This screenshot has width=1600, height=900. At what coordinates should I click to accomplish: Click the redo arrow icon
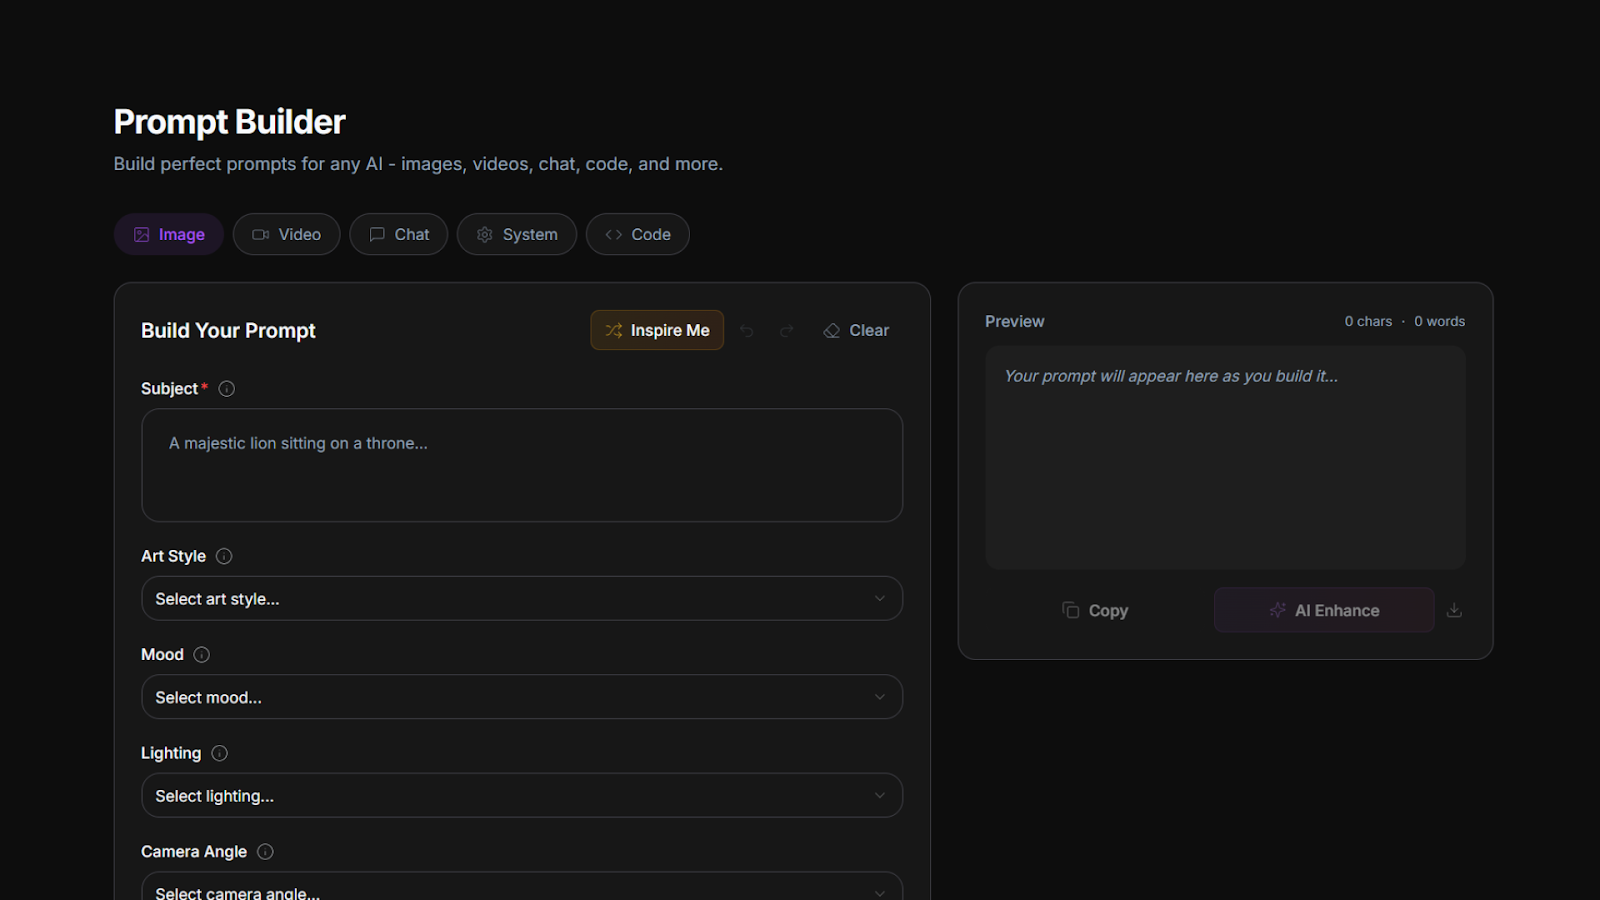pos(787,330)
